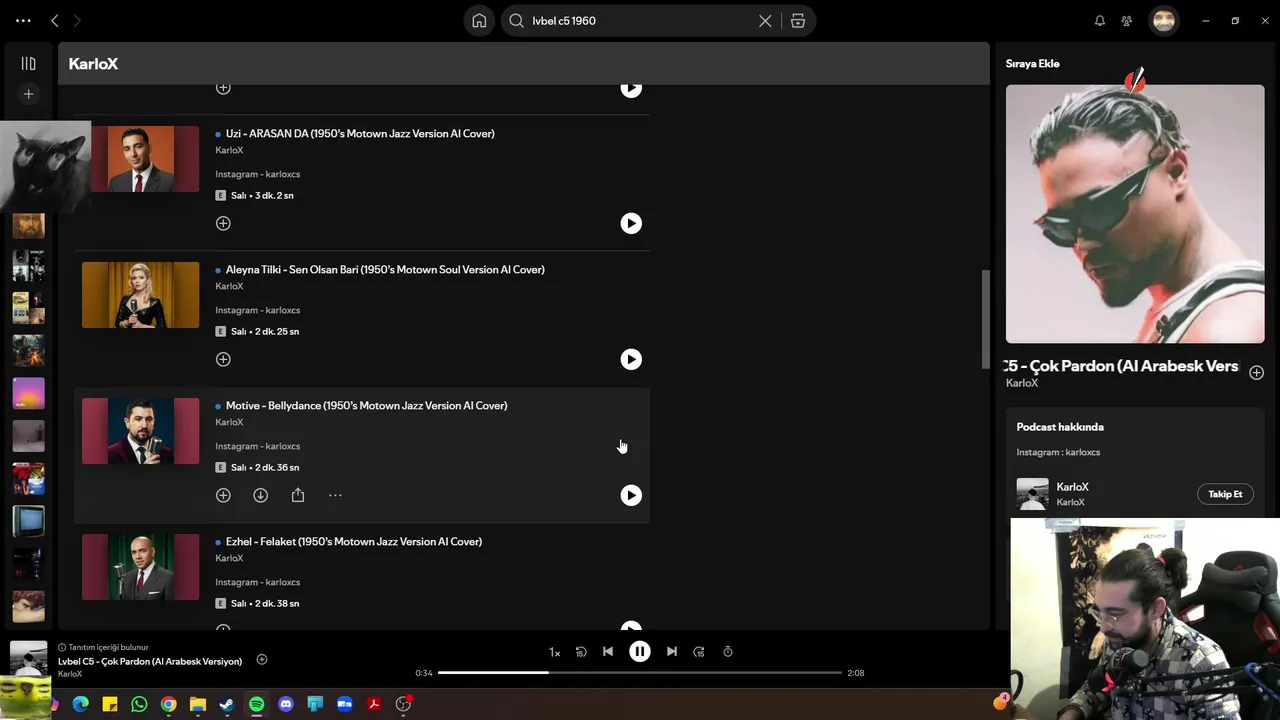This screenshot has width=1280, height=720.
Task: Skip to the next track
Action: tap(672, 651)
